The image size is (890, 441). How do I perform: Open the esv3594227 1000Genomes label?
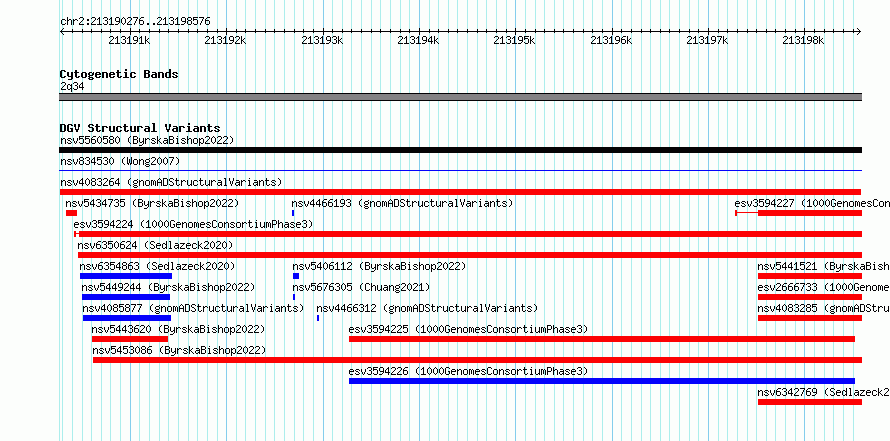(812, 203)
